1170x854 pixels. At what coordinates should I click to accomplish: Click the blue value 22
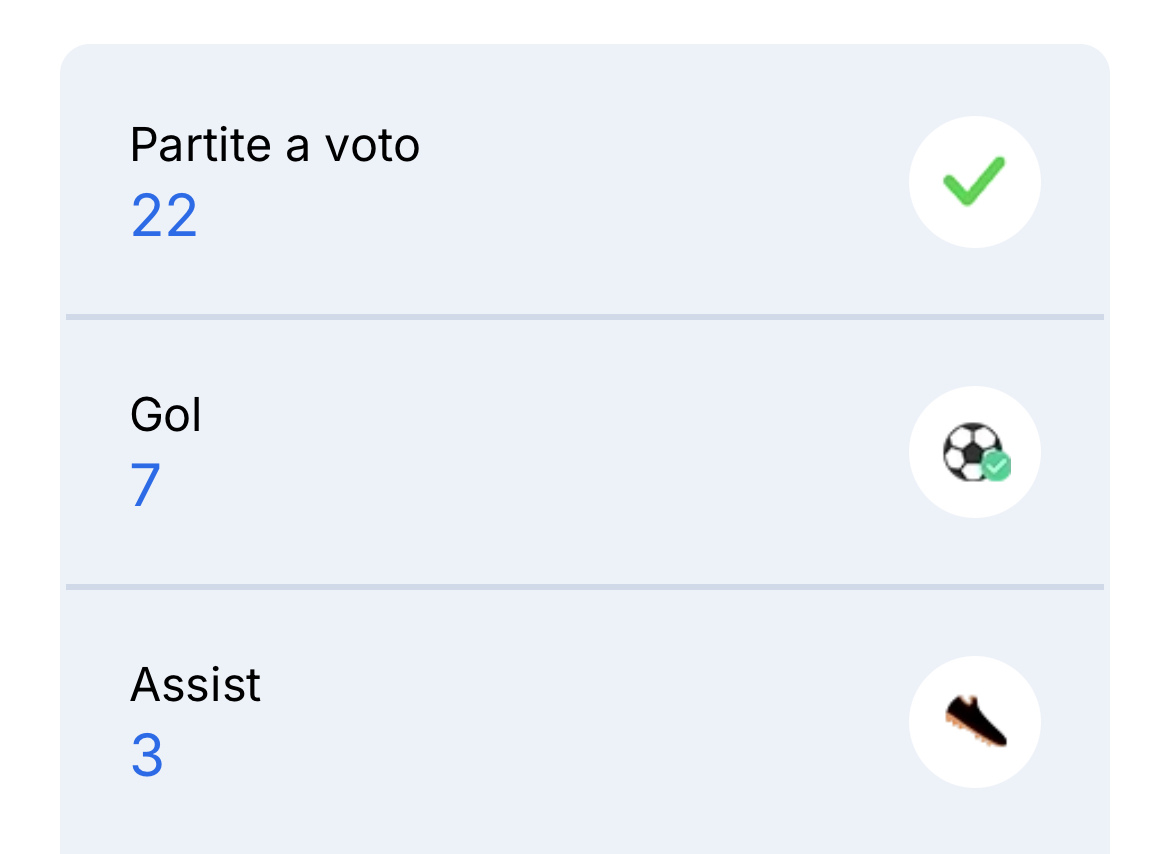point(164,216)
